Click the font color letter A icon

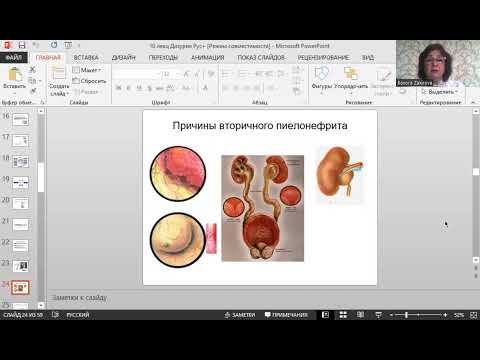pyautogui.click(x=205, y=88)
